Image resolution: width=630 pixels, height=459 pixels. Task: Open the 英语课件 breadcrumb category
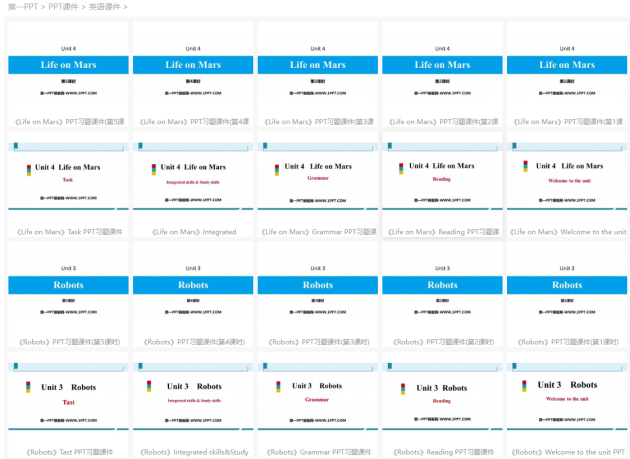106,6
